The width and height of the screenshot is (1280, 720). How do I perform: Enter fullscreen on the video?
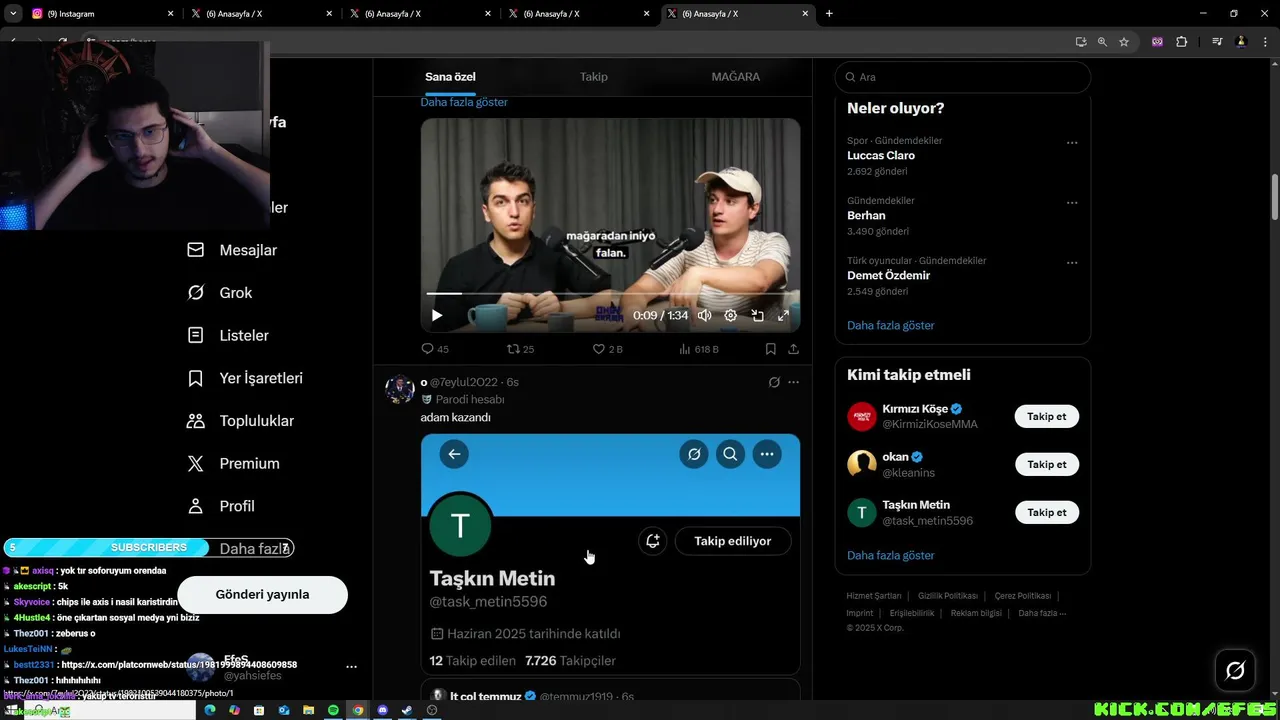(783, 315)
